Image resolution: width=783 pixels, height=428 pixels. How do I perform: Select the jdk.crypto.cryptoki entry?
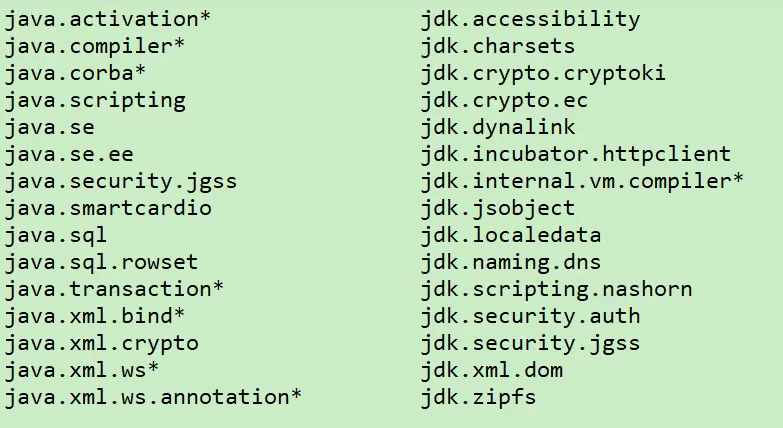(543, 73)
